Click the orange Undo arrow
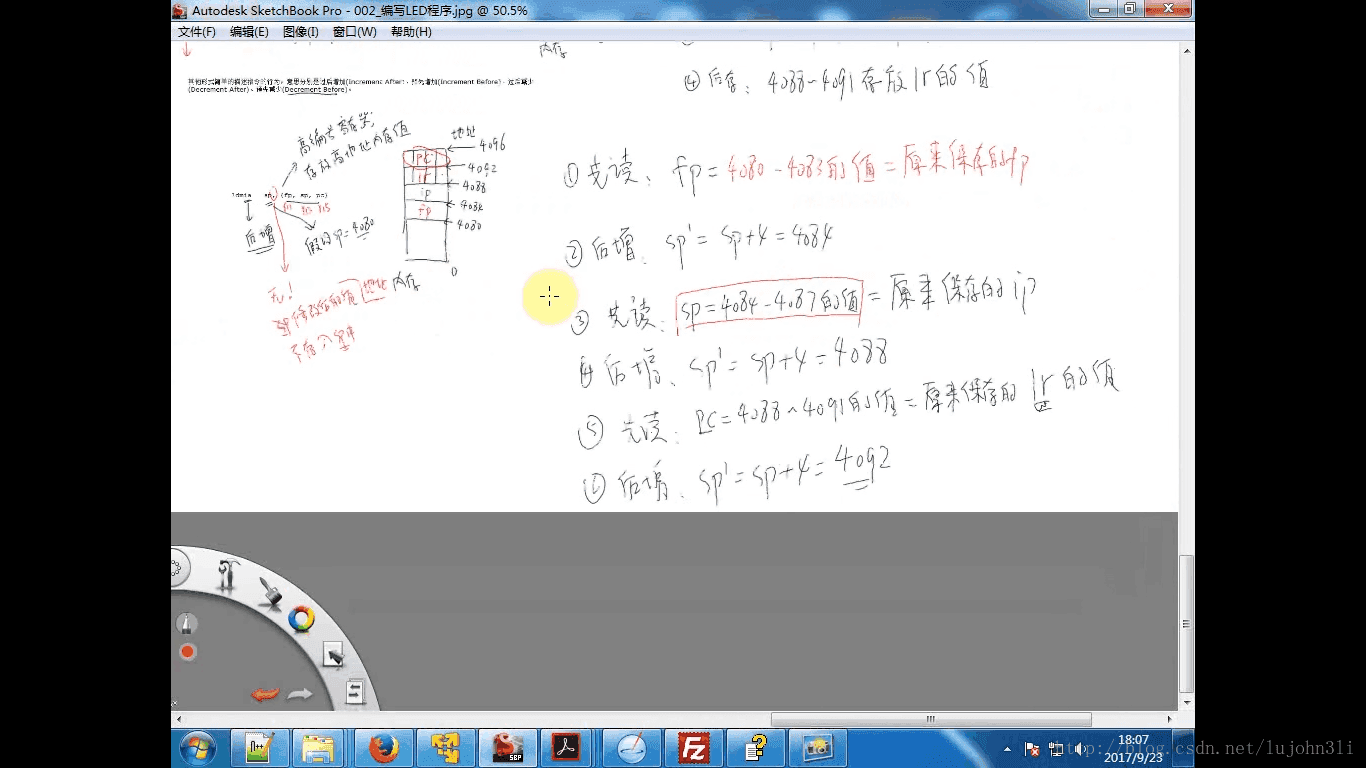 [x=264, y=693]
